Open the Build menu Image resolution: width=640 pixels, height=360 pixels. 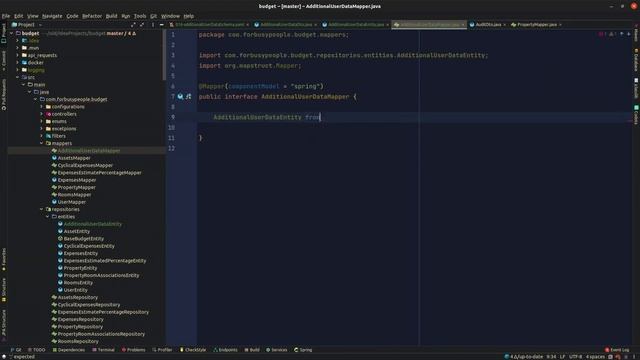click(x=111, y=16)
